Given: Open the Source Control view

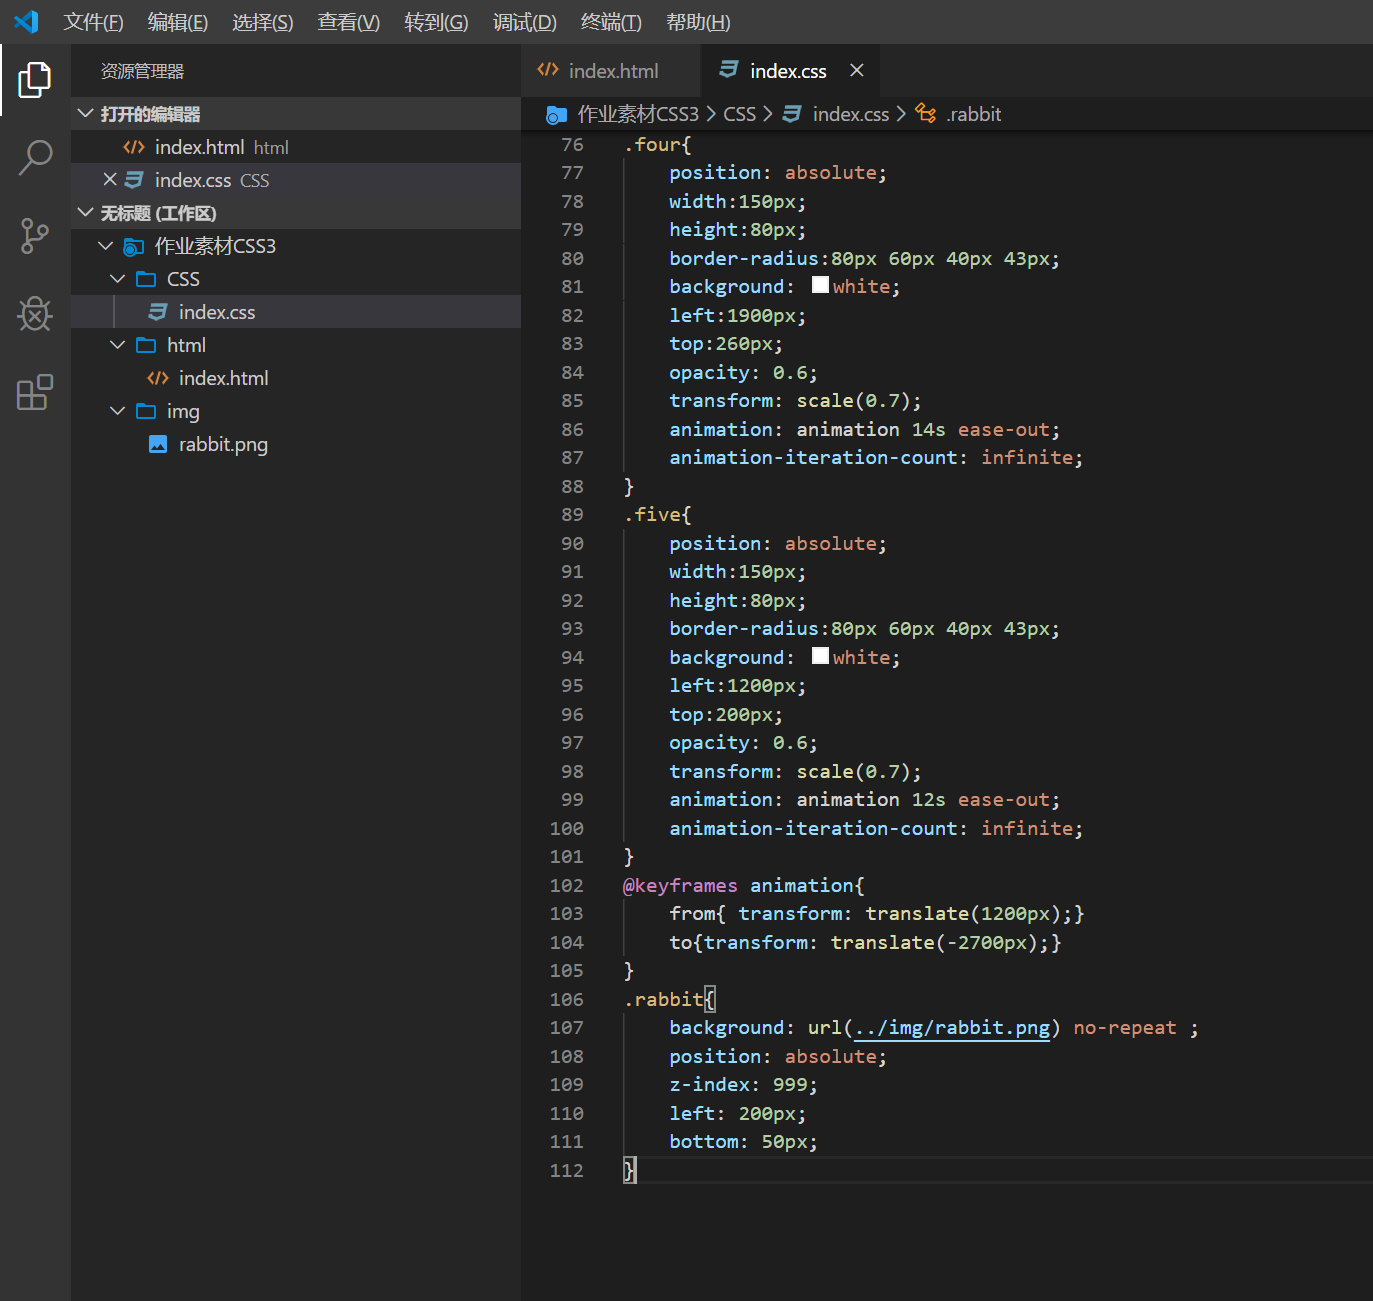Looking at the screenshot, I should click(35, 236).
